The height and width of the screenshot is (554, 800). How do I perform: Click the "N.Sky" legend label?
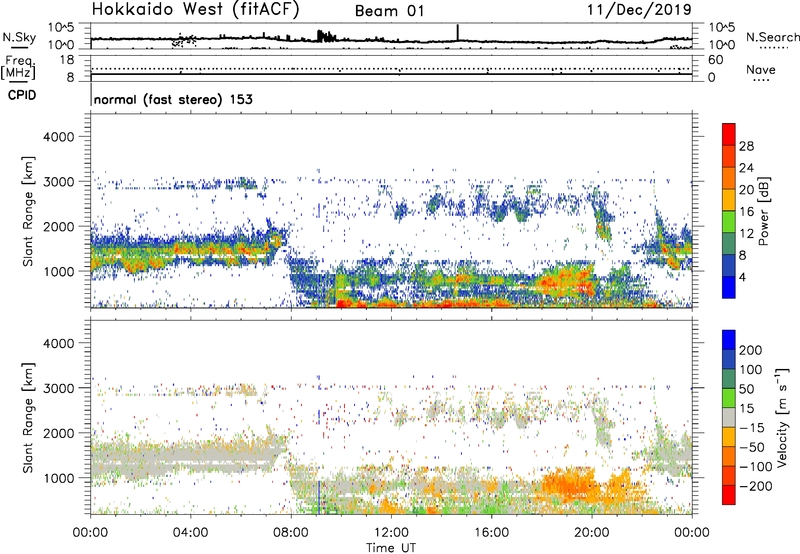pos(19,37)
